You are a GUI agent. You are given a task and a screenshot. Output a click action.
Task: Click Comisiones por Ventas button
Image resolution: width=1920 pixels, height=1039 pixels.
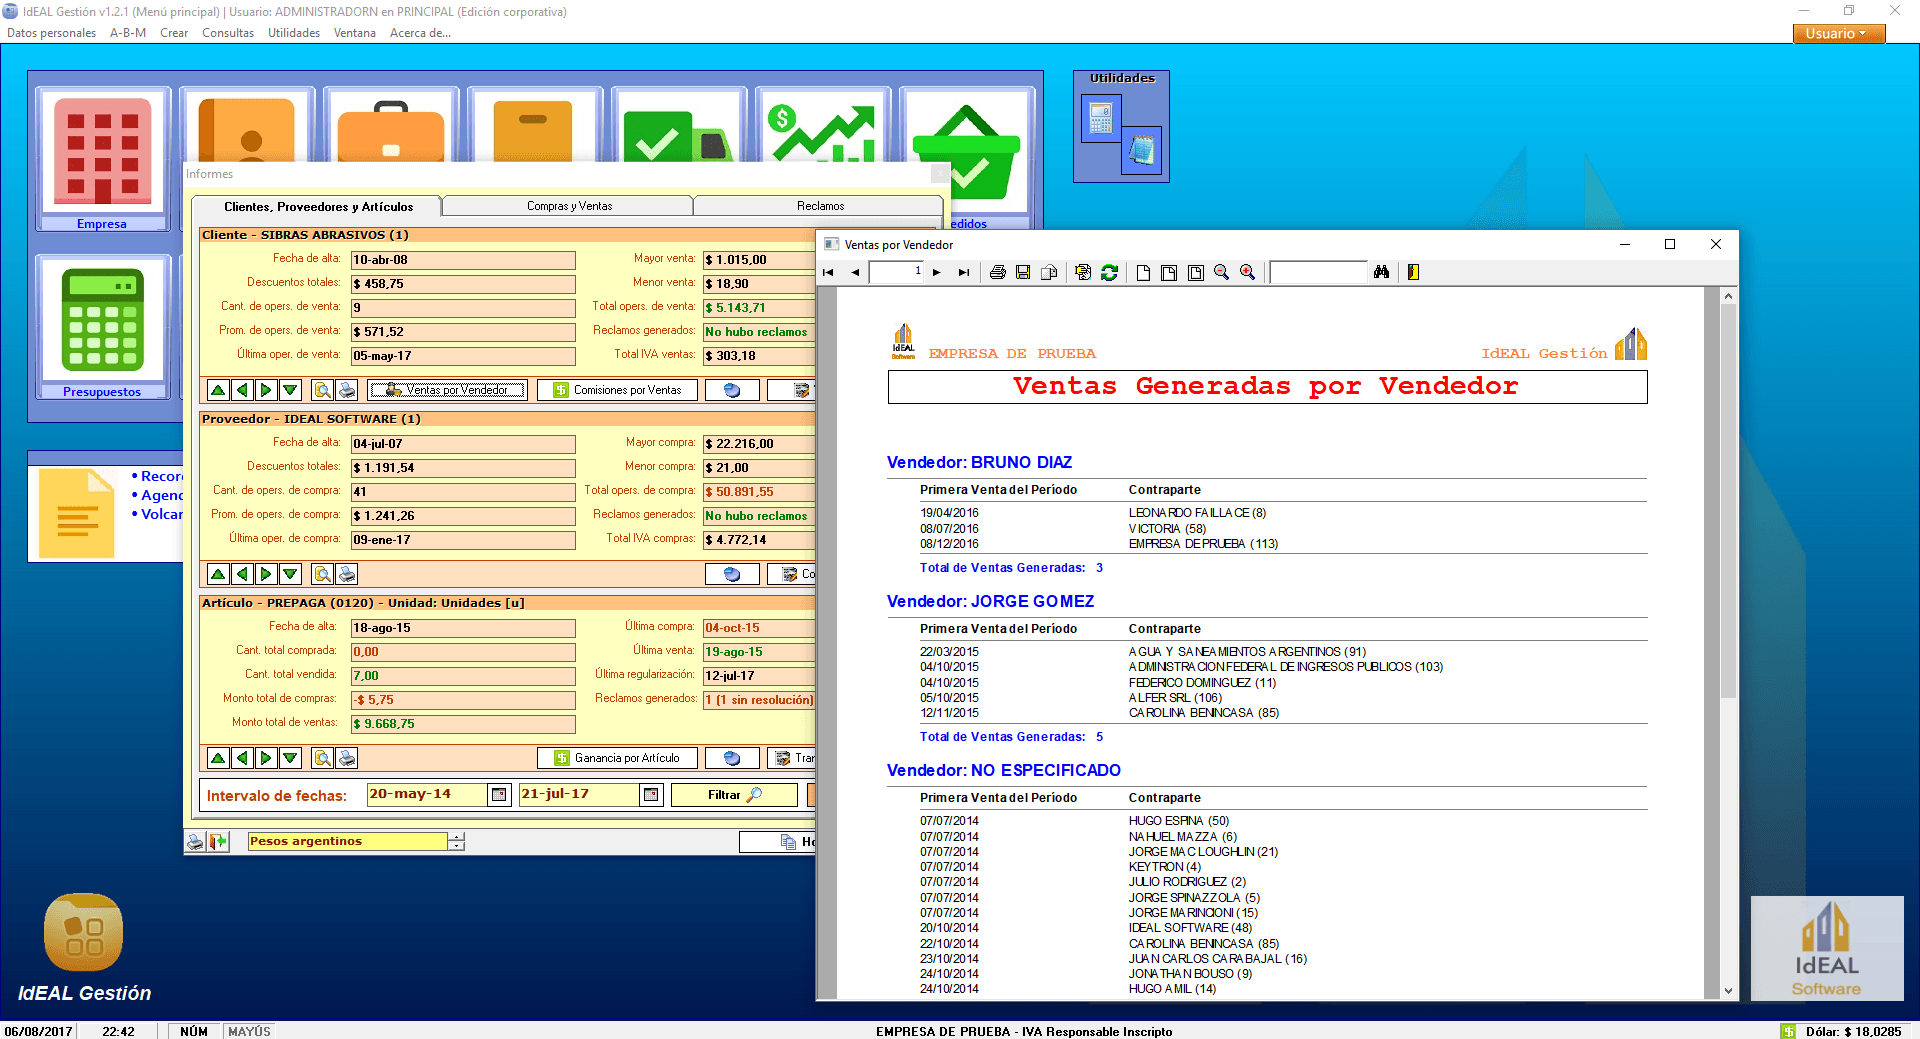point(617,390)
